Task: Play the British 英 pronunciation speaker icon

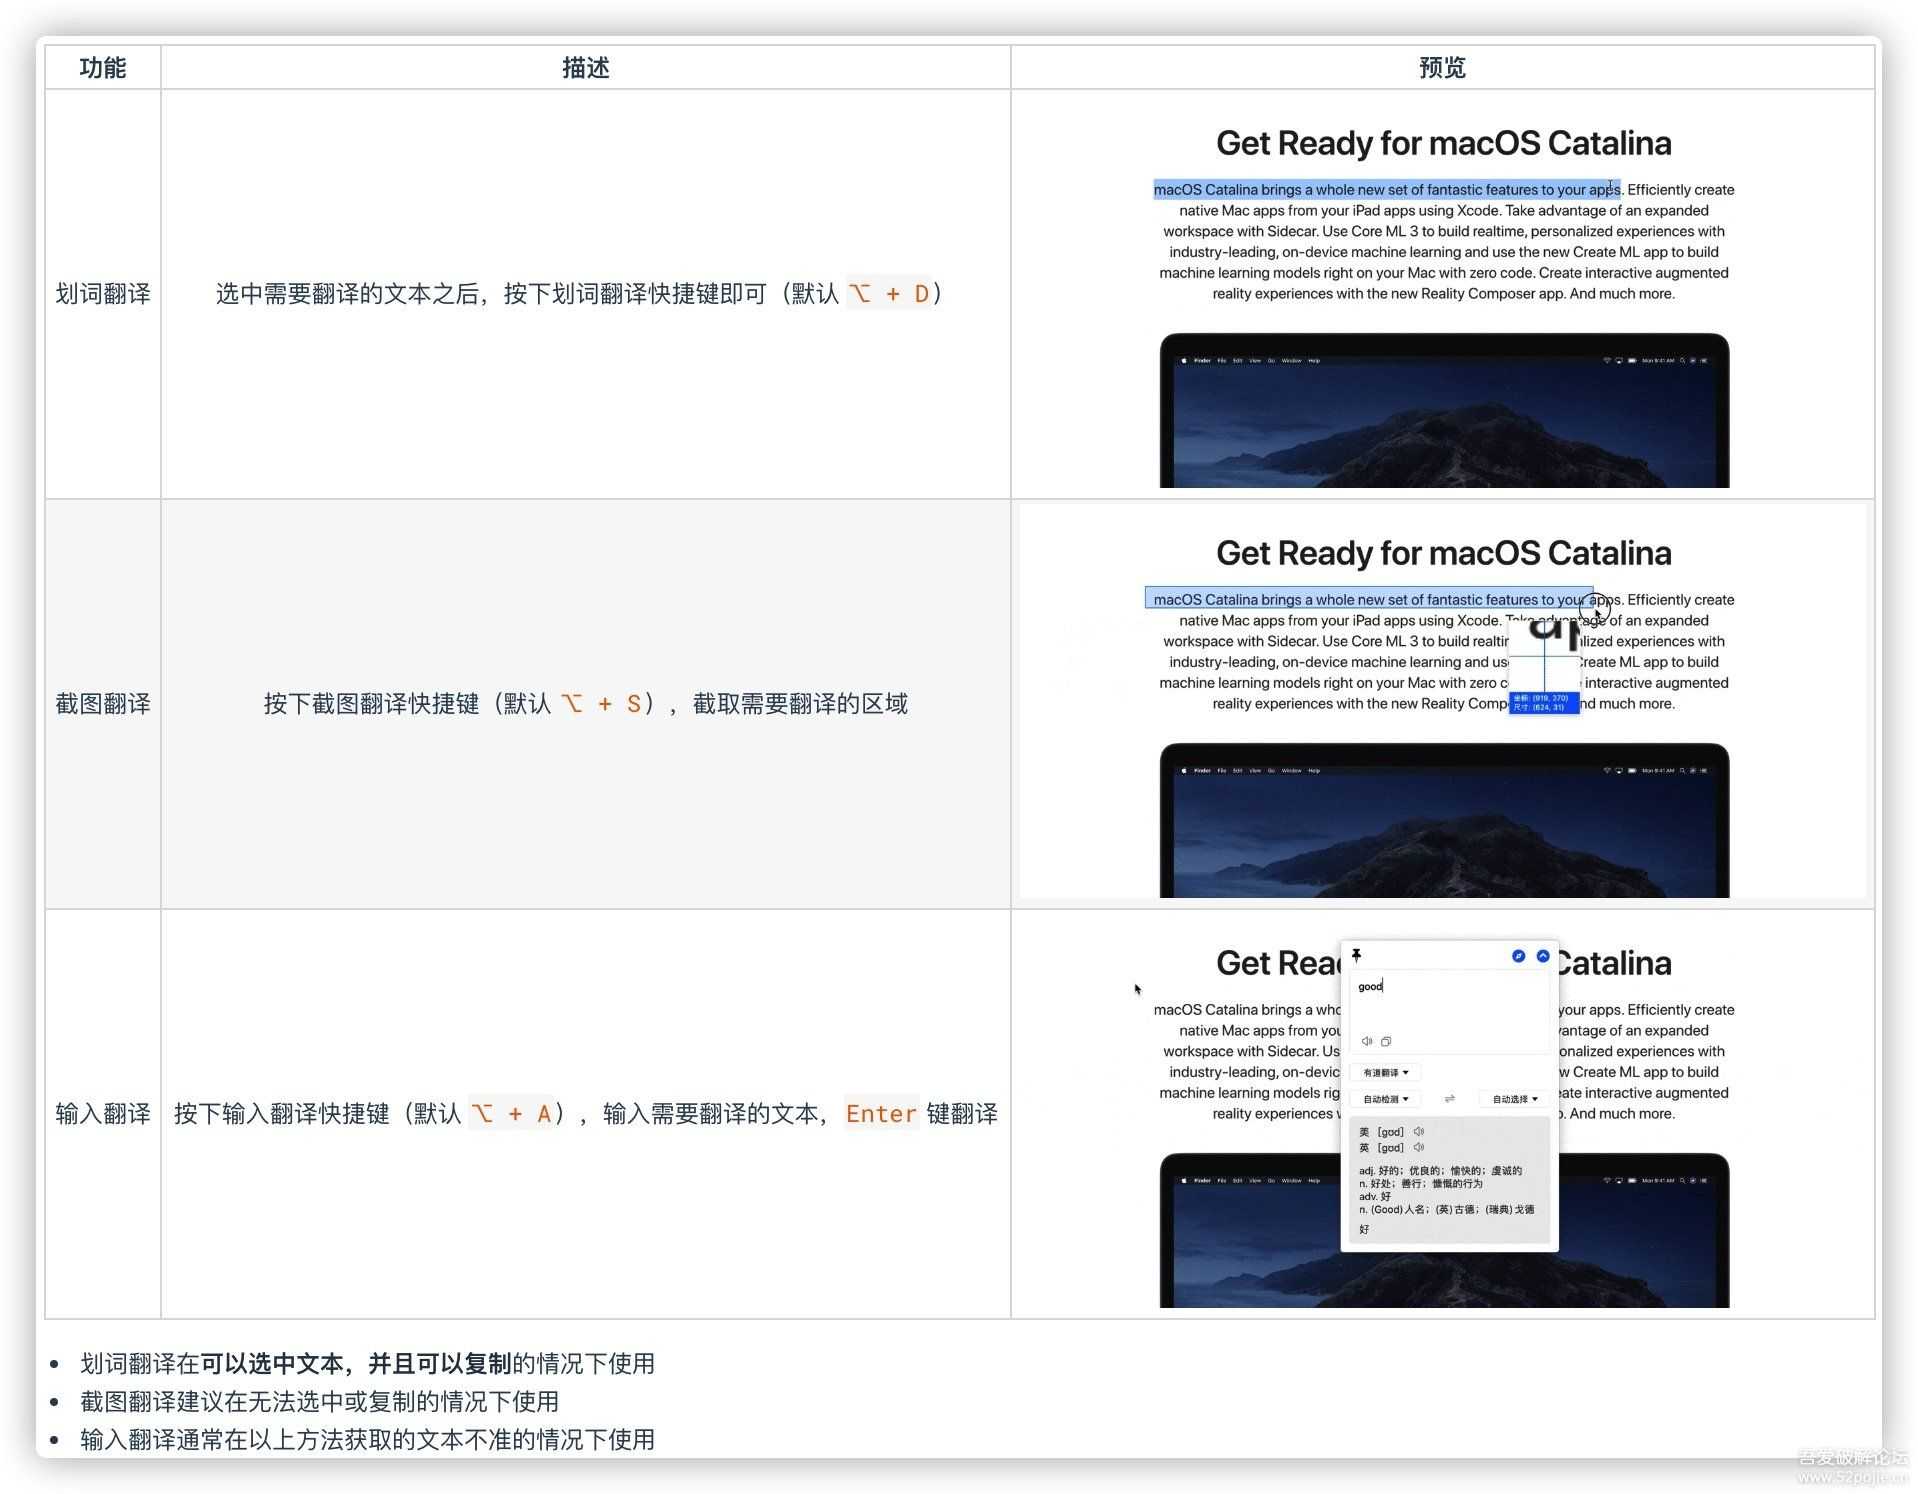Action: (1419, 1147)
